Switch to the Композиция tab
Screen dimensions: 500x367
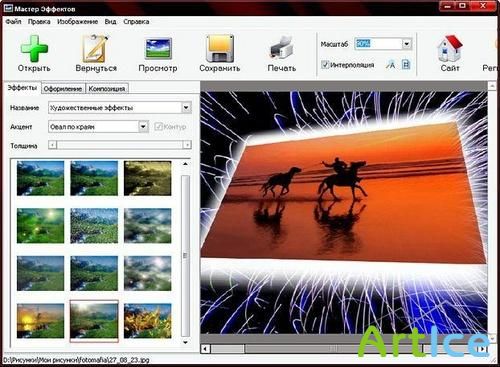107,89
